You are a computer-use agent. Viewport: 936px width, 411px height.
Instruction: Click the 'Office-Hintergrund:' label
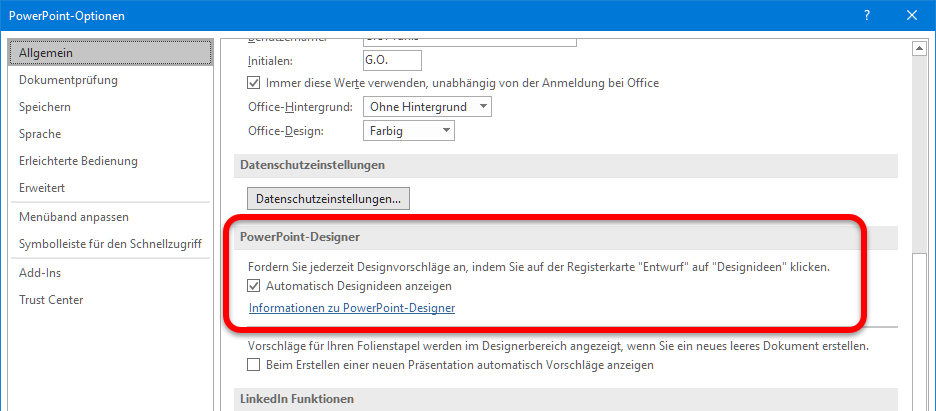[300, 107]
